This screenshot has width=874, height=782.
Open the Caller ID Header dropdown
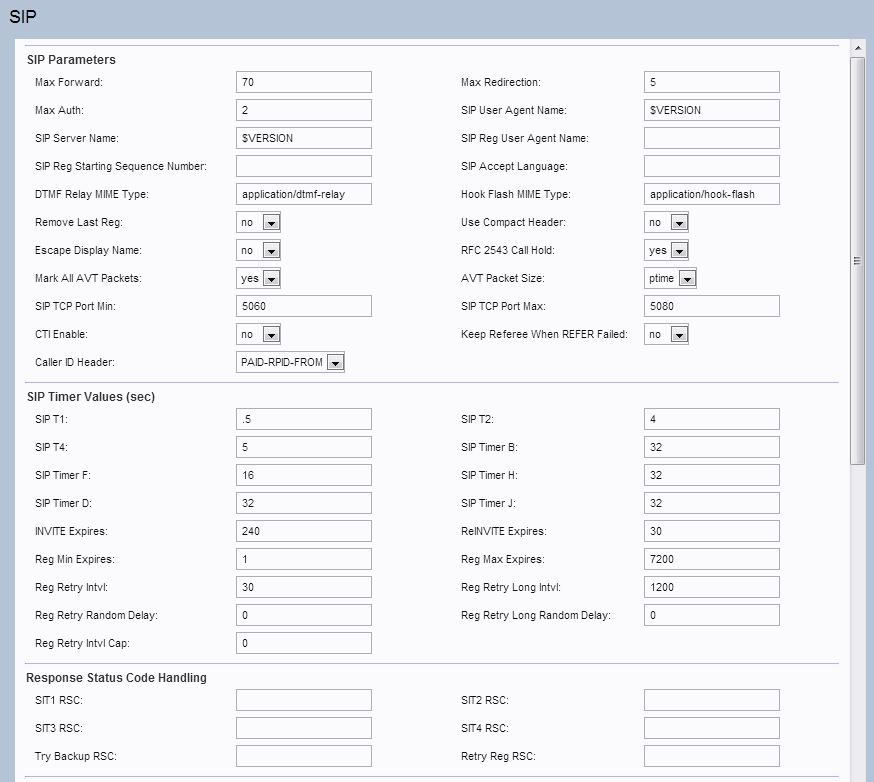pos(290,362)
